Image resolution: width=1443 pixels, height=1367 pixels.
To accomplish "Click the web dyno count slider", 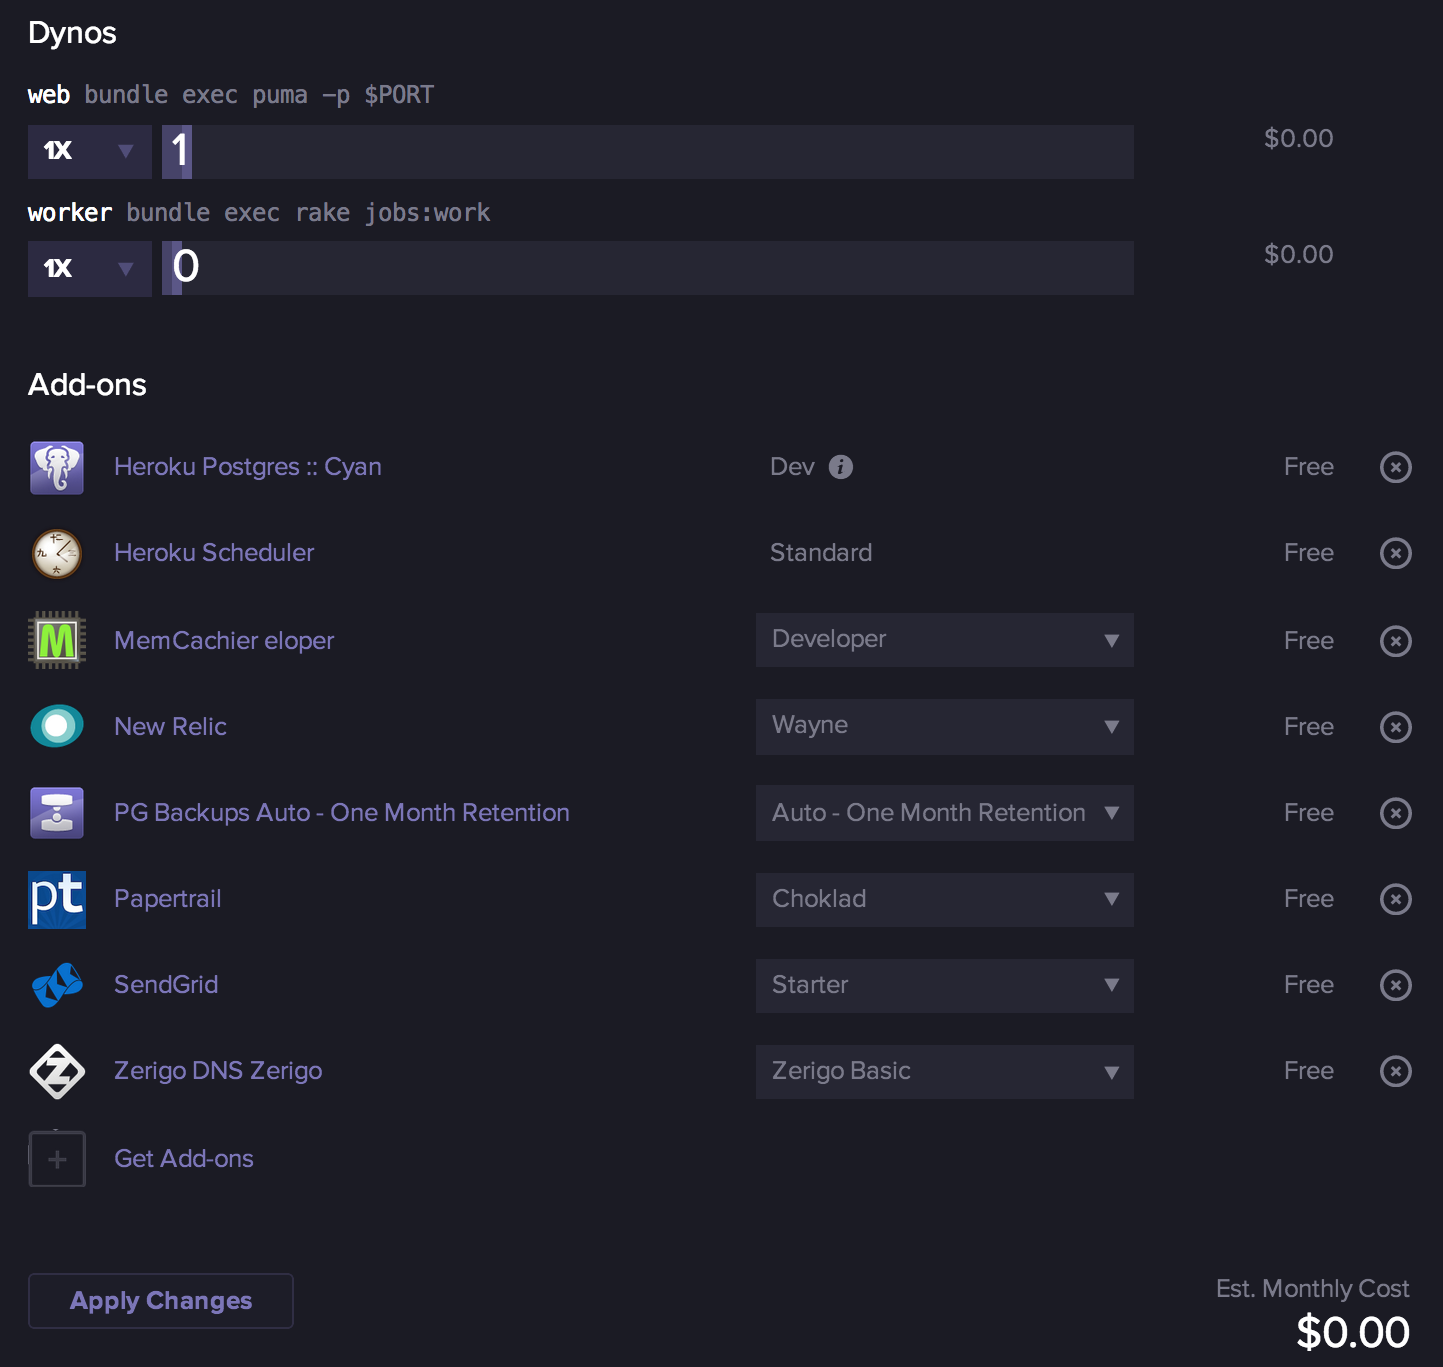I will [648, 152].
